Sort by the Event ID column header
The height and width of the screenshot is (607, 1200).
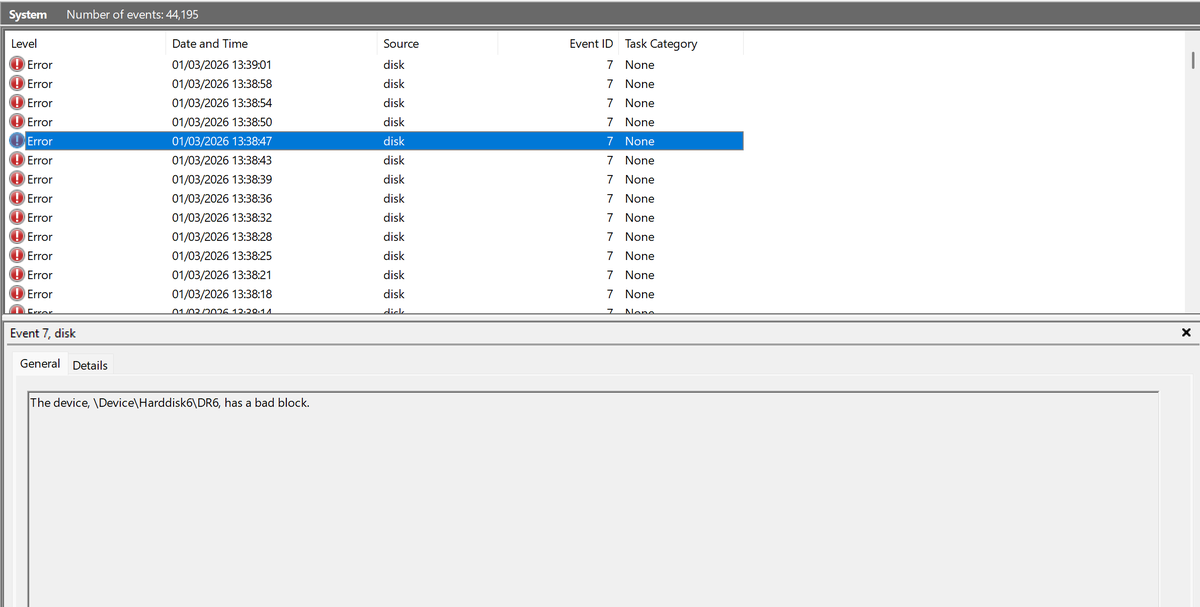click(x=557, y=44)
